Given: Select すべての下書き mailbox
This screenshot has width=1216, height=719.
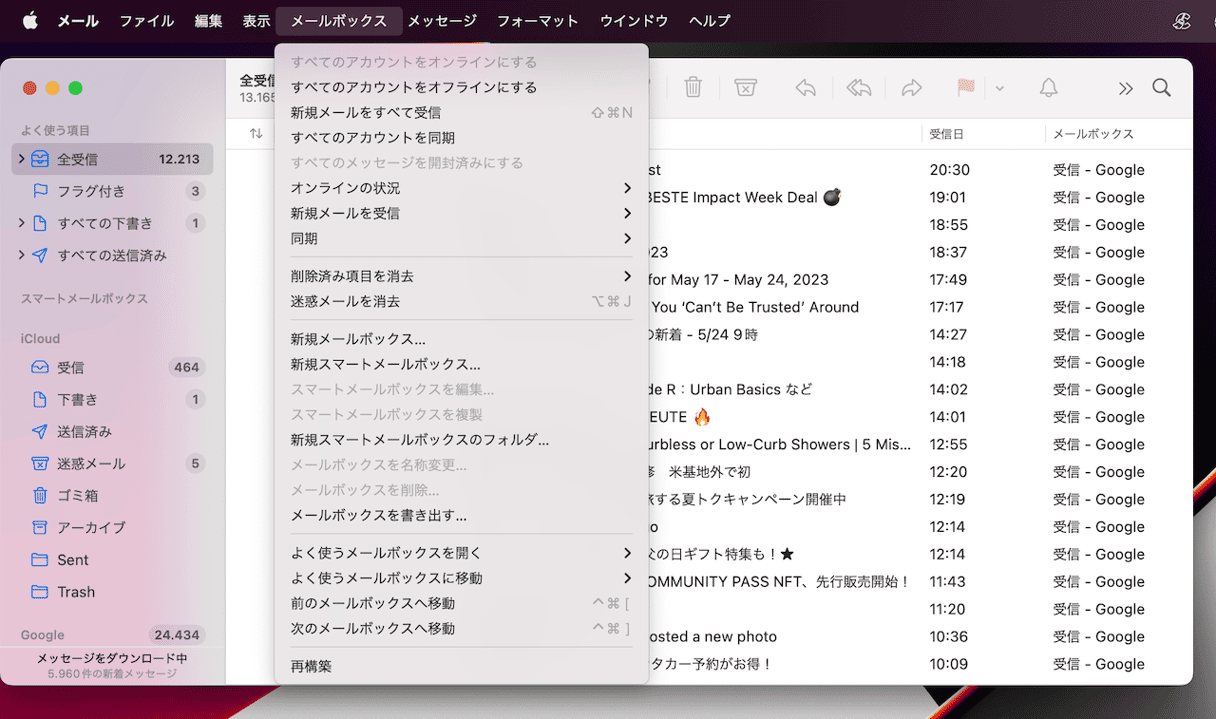Looking at the screenshot, I should point(112,223).
